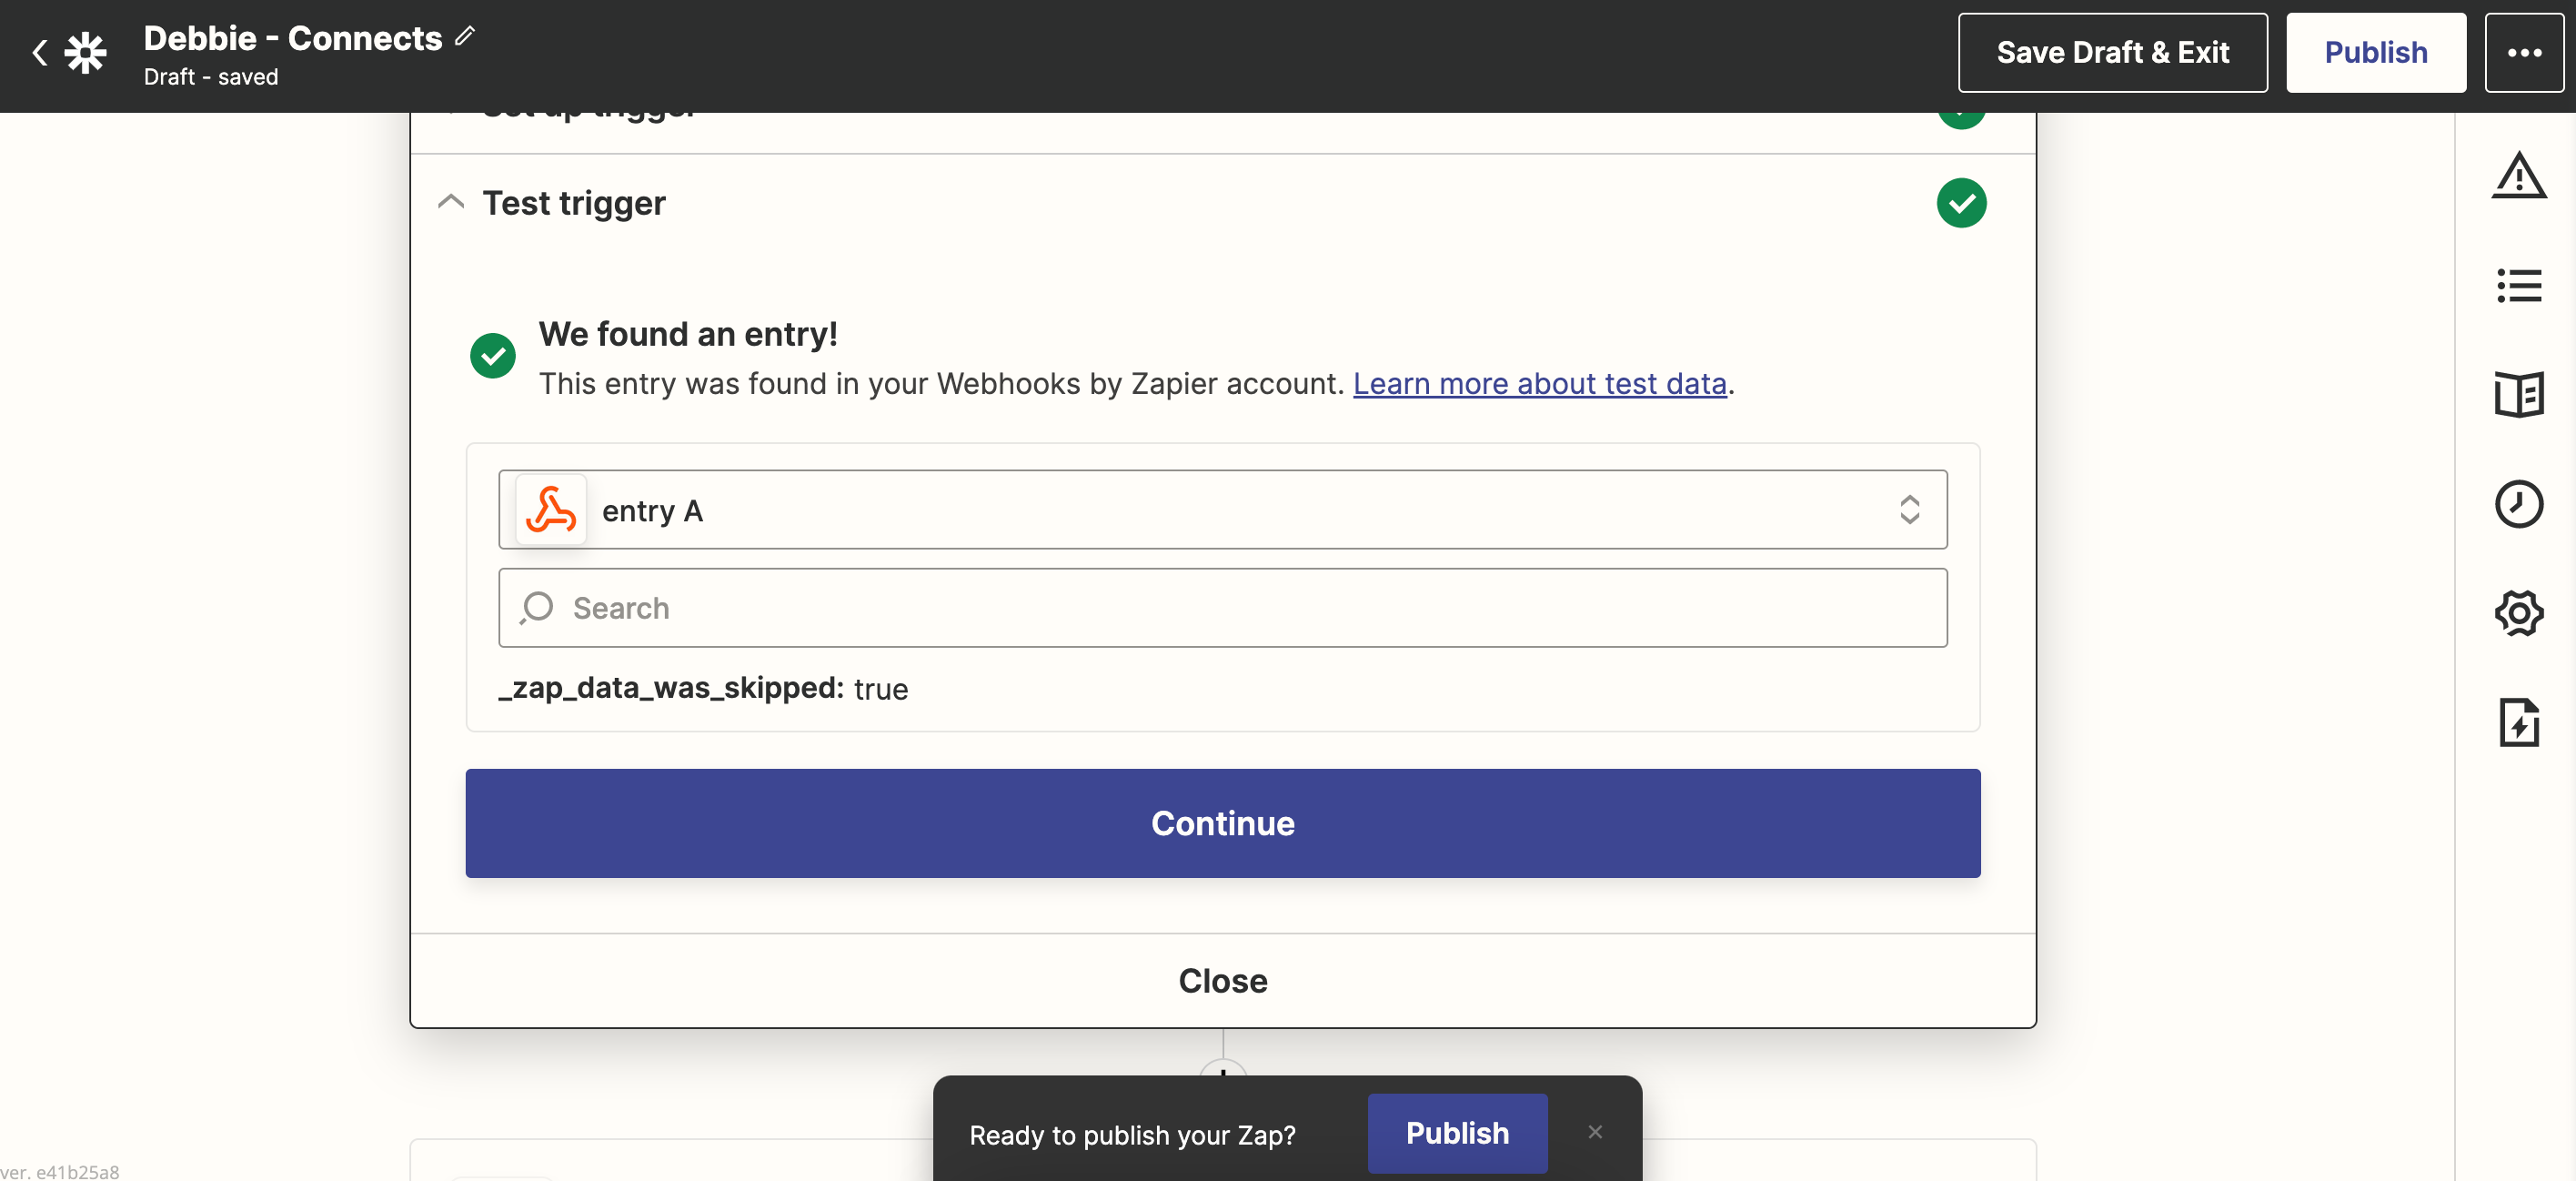Follow Learn more about test data link
This screenshot has height=1181, width=2576.
click(x=1539, y=384)
